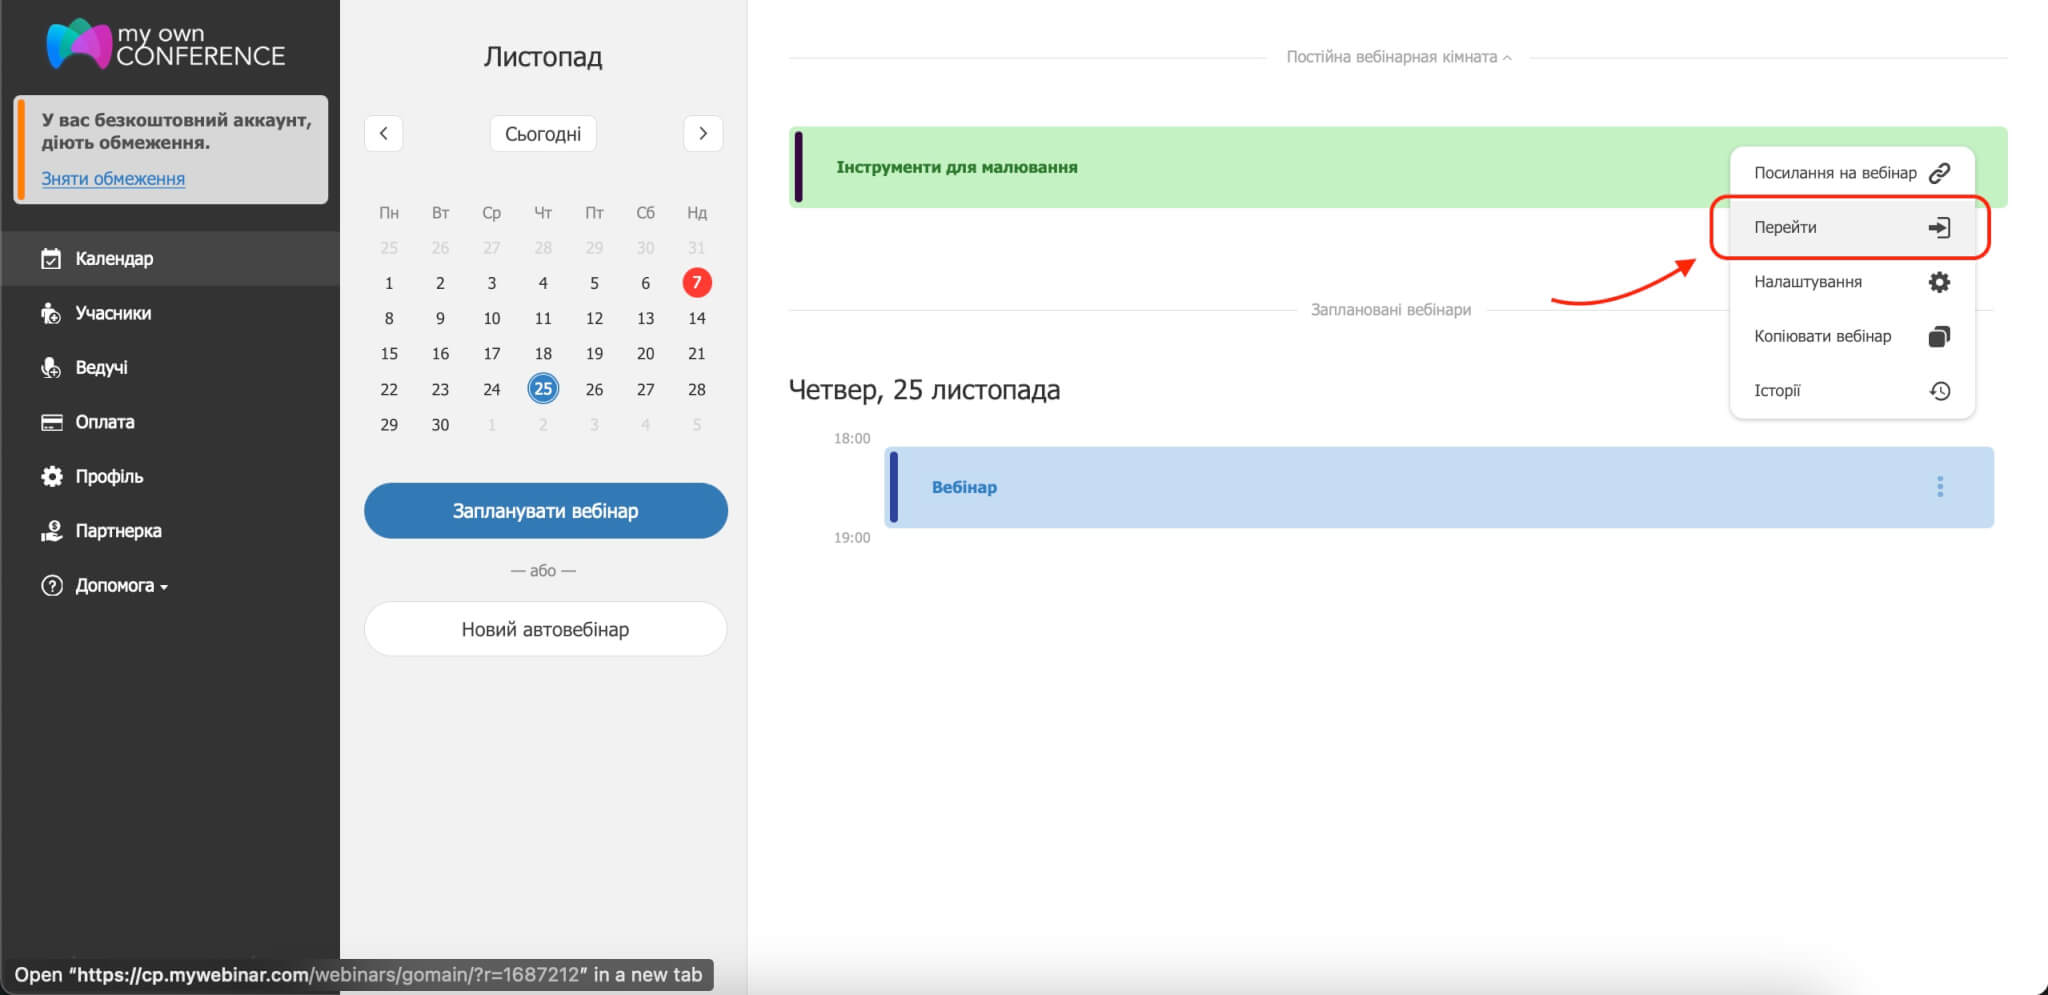Click the history clock icon beside Історії
This screenshot has height=995, width=2048.
(1938, 391)
